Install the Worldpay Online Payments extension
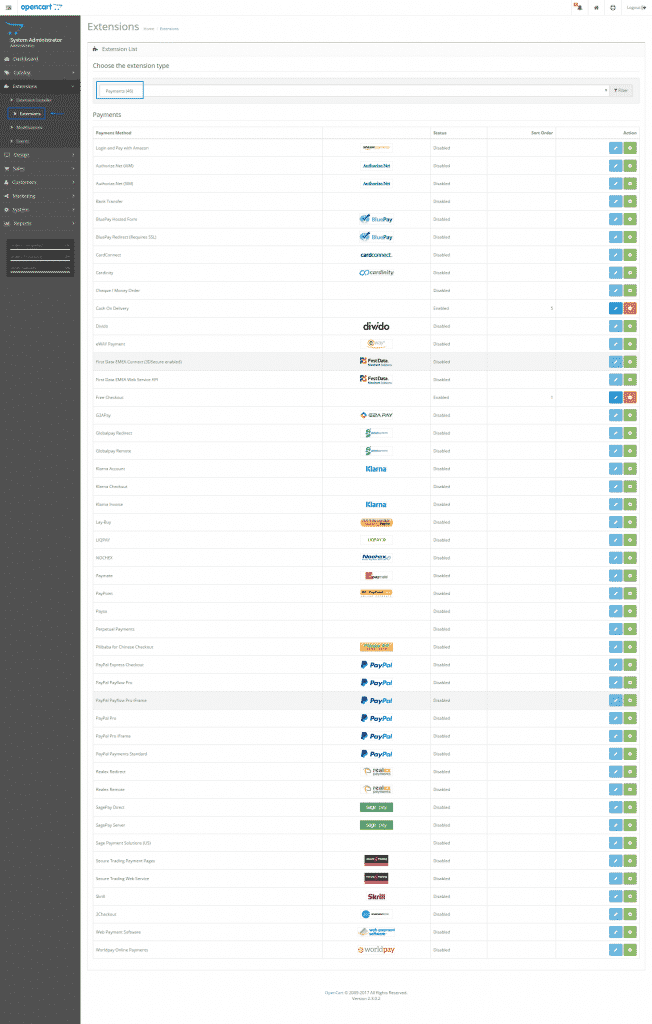The width and height of the screenshot is (652, 1024). click(x=630, y=949)
